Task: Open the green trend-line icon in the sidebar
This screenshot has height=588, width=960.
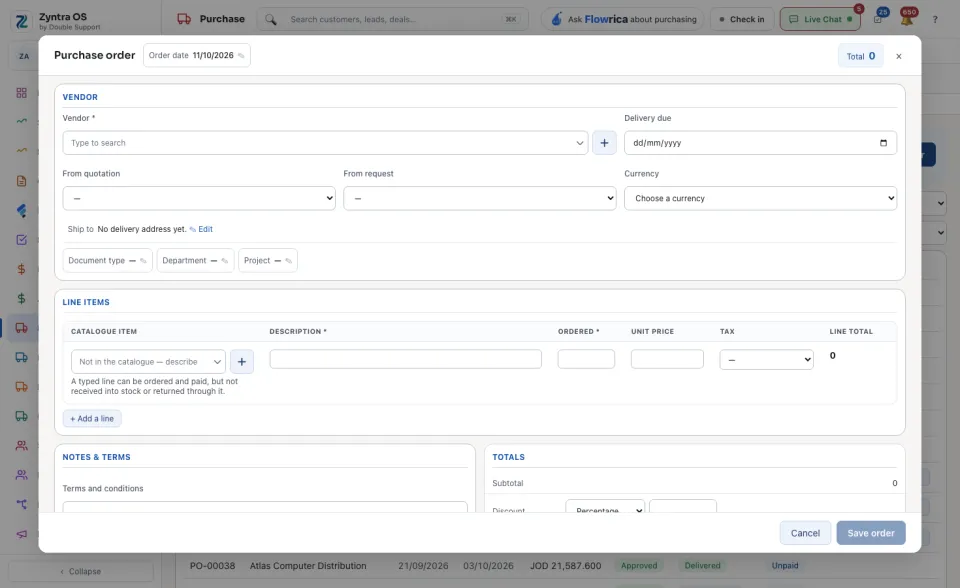Action: point(21,121)
